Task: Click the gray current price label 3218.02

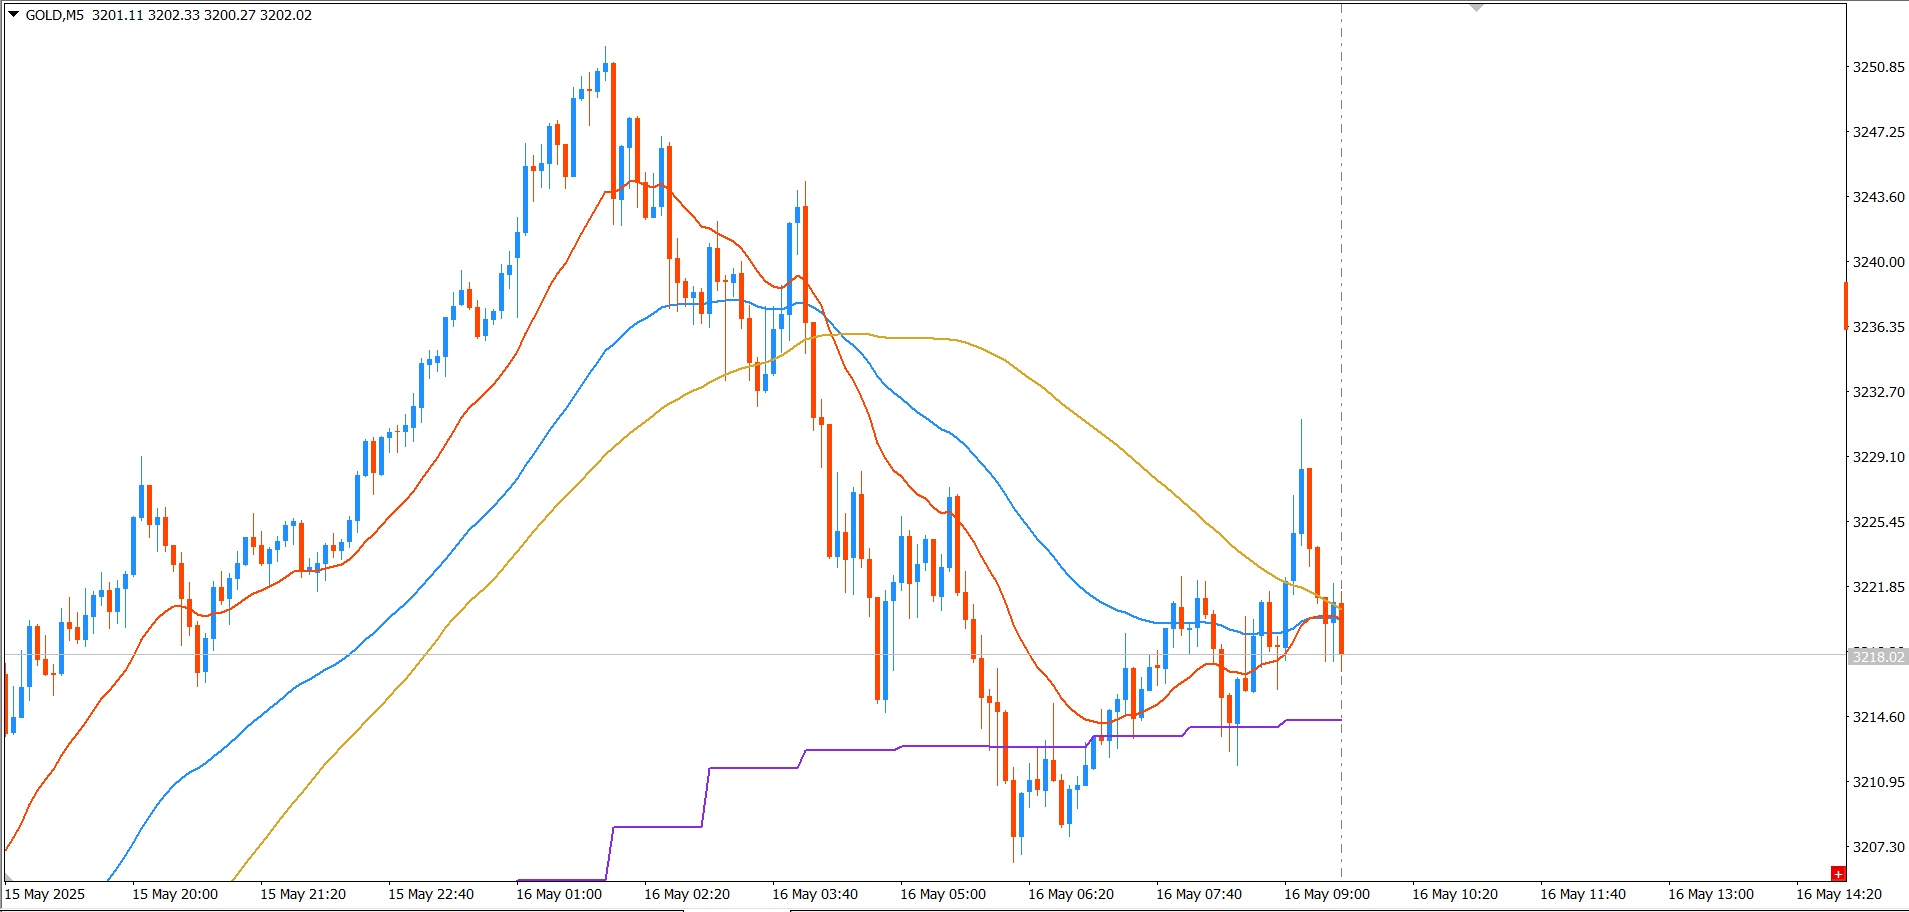Action: point(1878,656)
